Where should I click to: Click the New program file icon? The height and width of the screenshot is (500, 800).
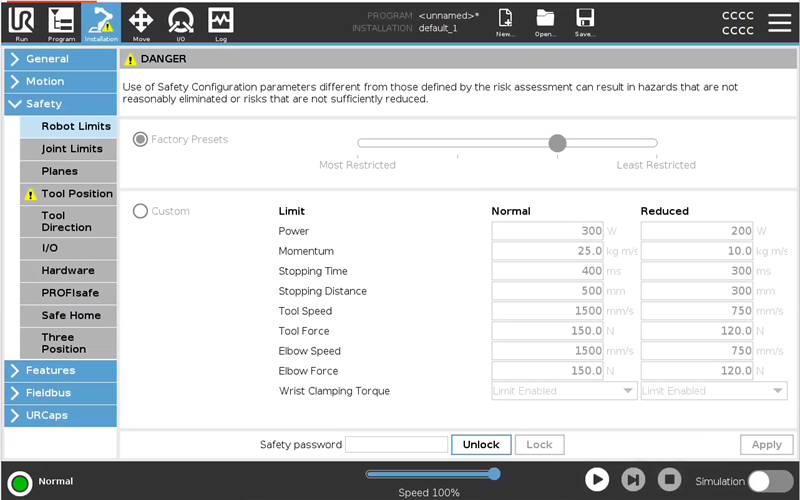pyautogui.click(x=506, y=21)
